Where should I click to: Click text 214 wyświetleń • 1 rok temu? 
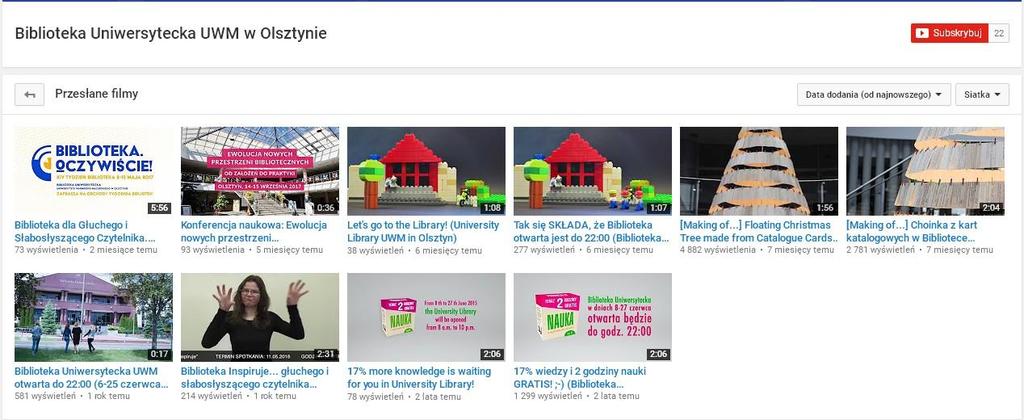(x=238, y=396)
